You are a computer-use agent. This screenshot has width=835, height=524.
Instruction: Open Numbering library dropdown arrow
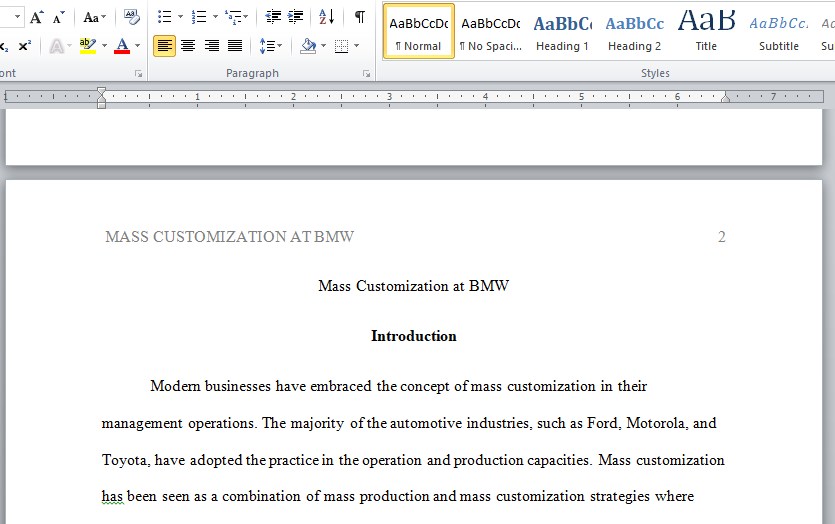point(215,17)
